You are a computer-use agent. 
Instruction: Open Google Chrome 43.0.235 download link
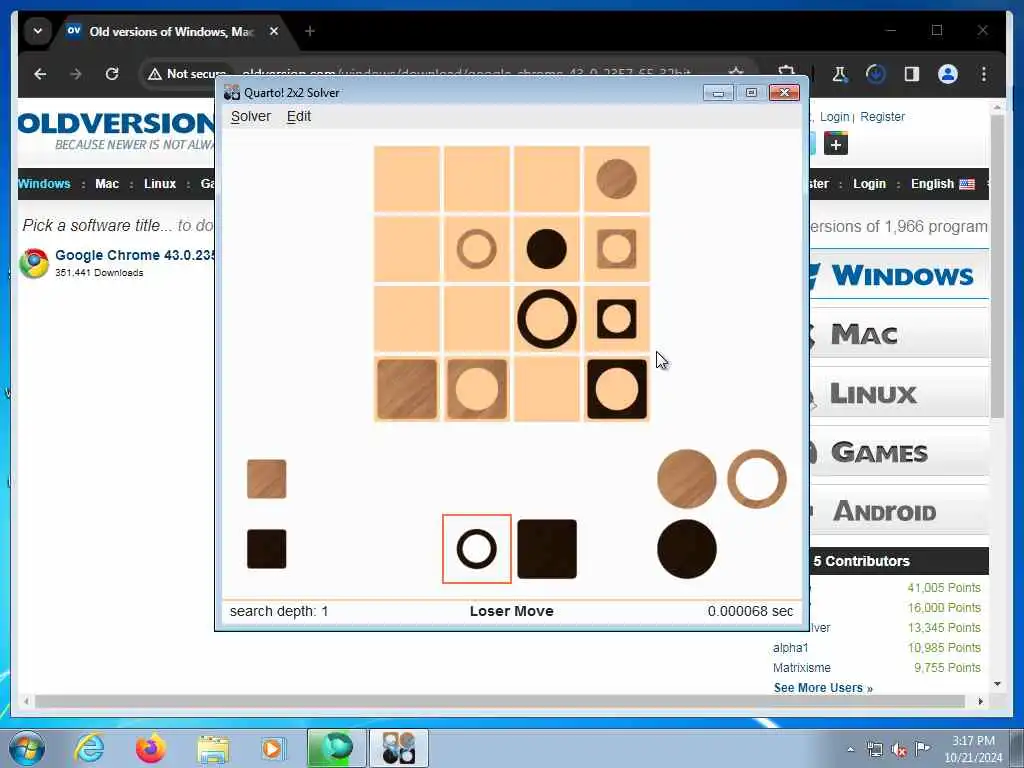pos(135,255)
